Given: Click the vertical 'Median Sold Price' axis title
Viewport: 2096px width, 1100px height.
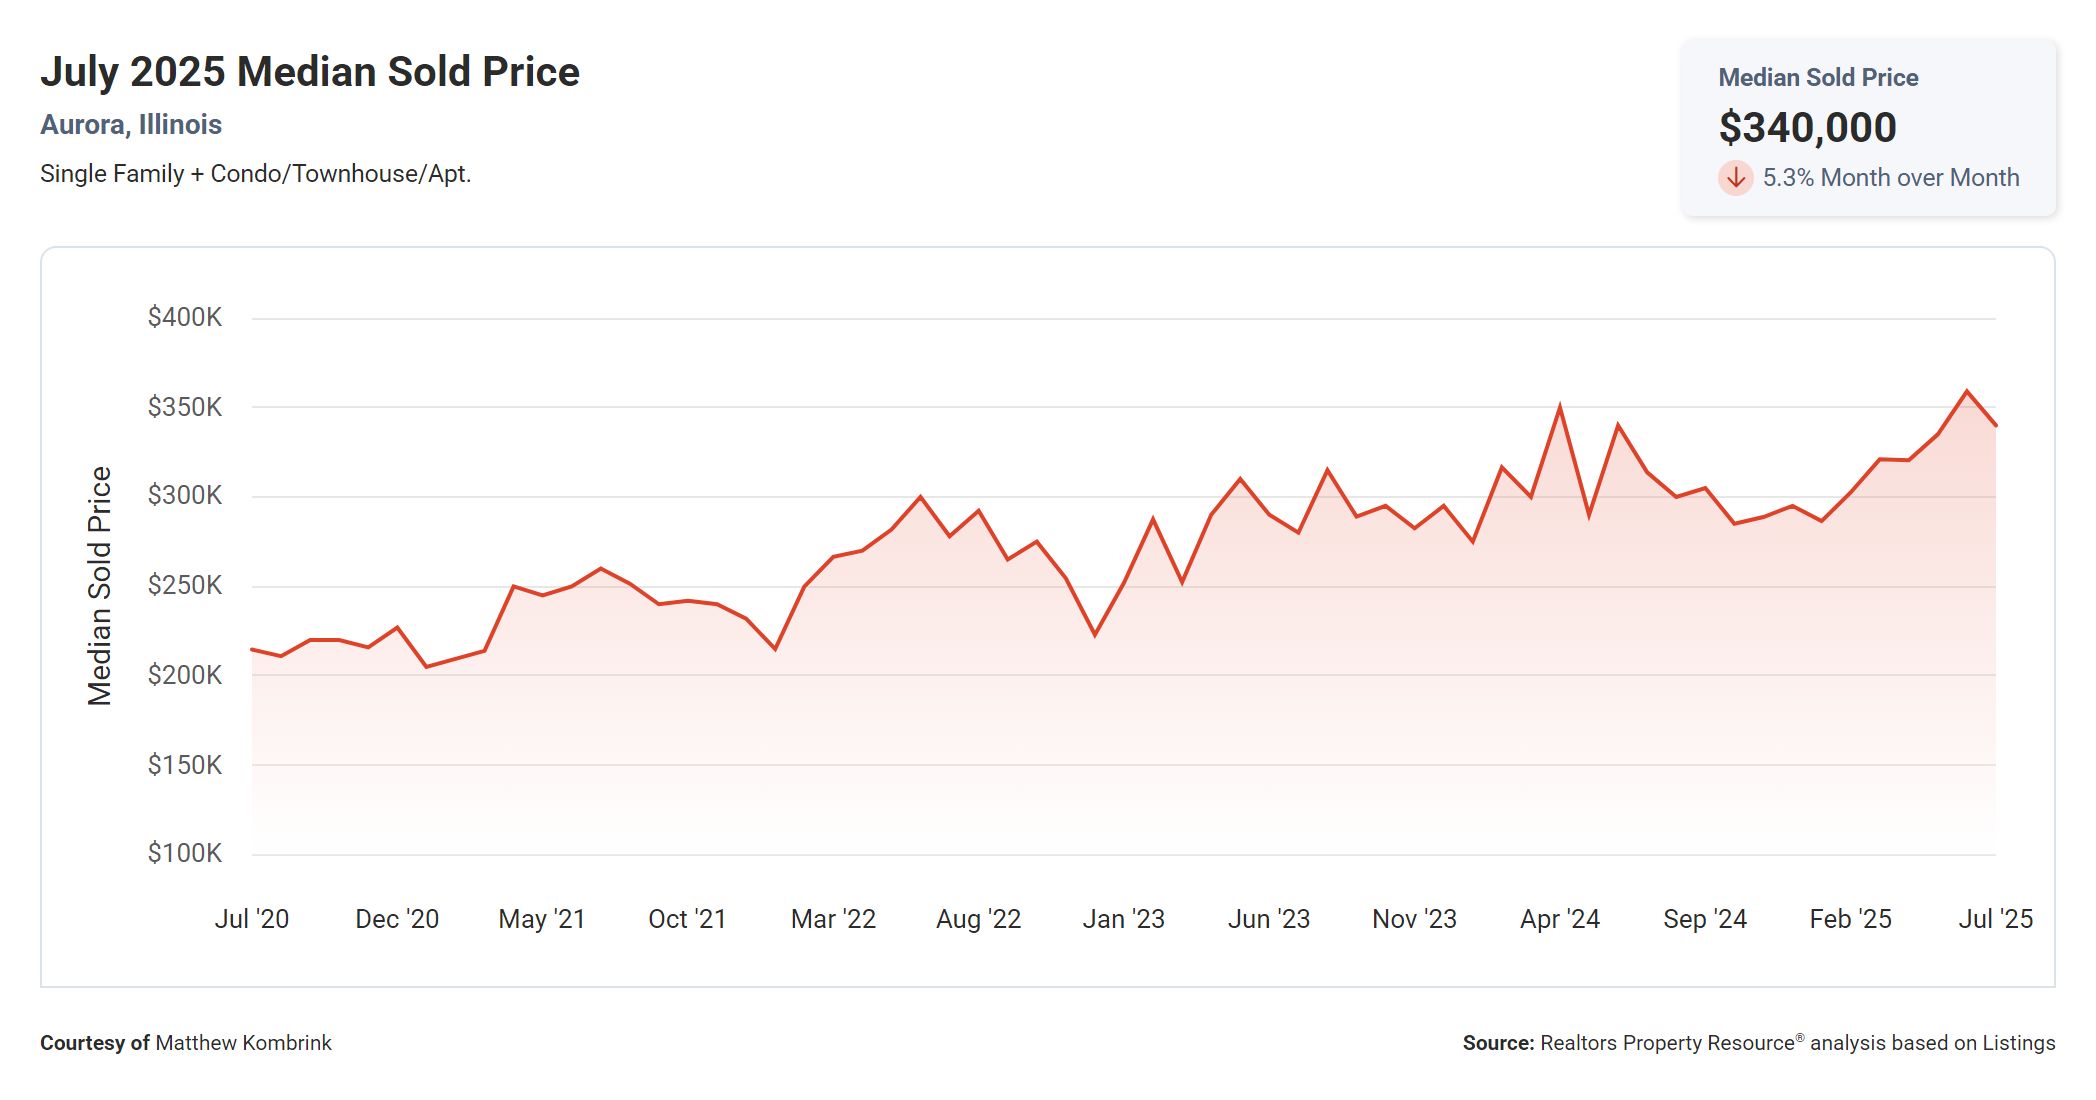Looking at the screenshot, I should click(100, 586).
